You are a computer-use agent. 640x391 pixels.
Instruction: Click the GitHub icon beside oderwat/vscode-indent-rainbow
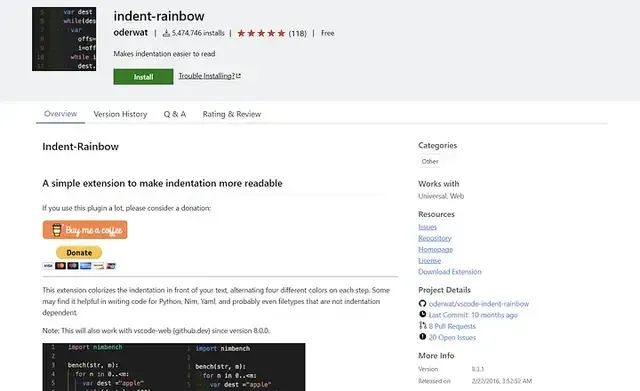pyautogui.click(x=422, y=303)
